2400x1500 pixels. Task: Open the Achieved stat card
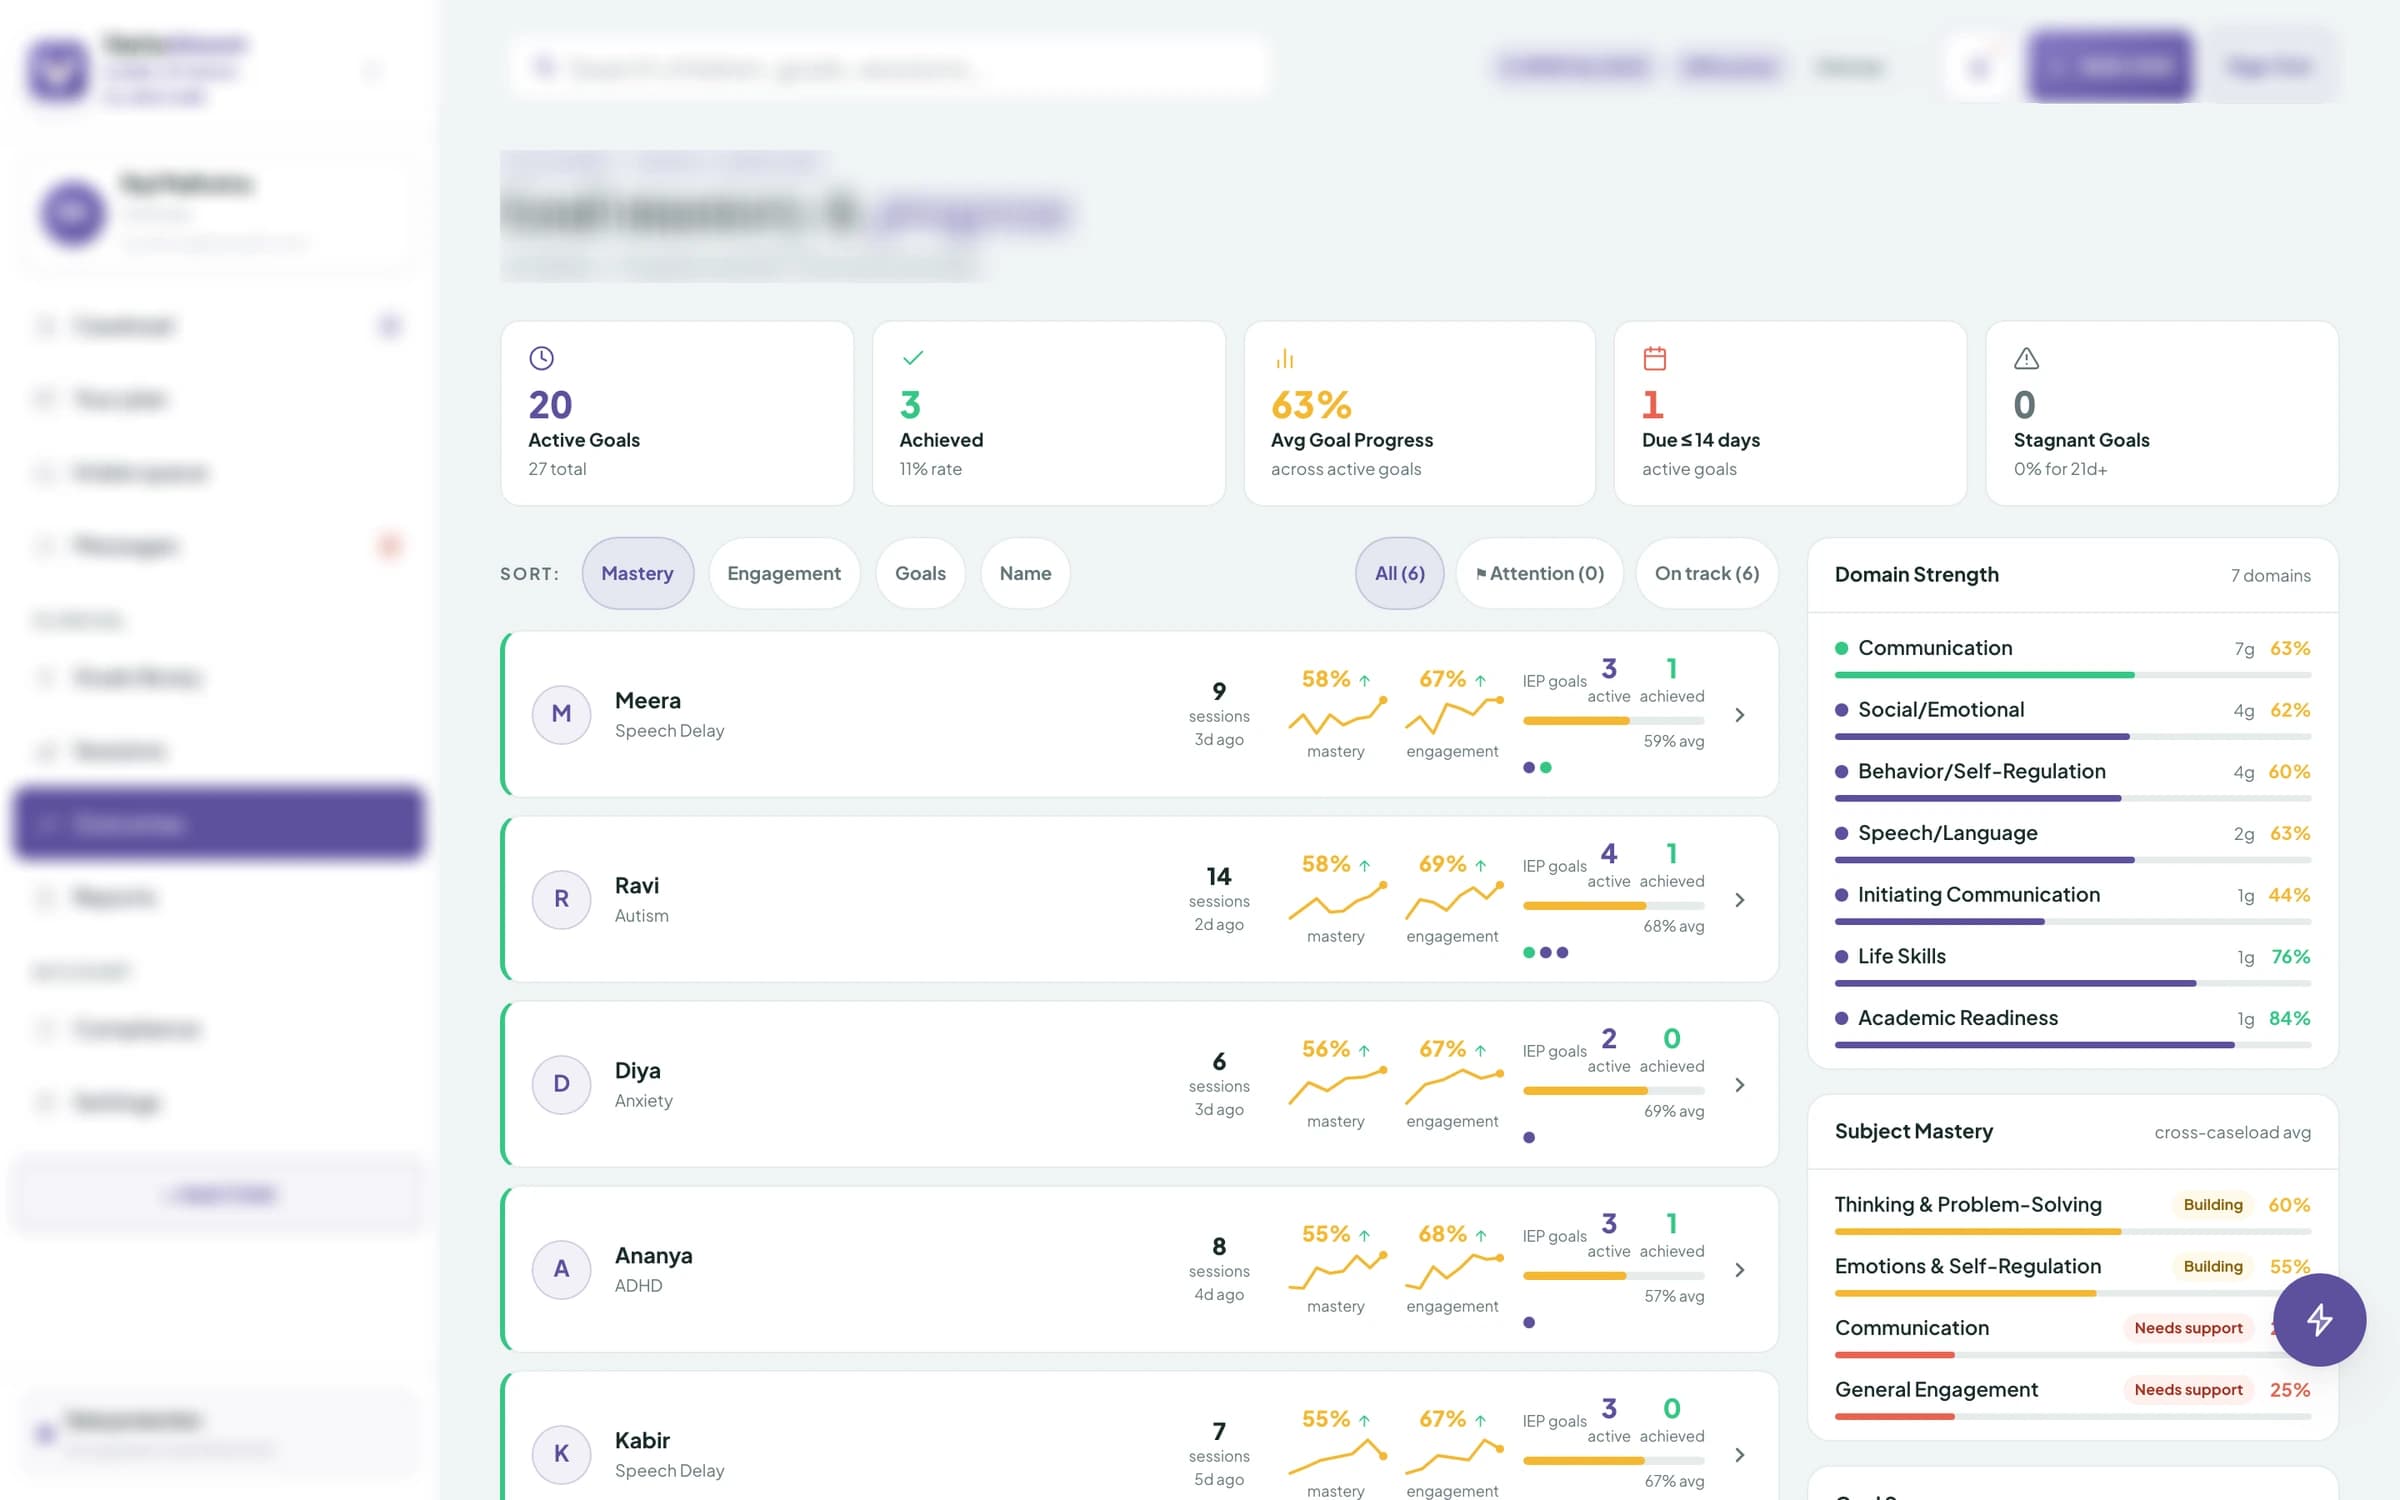(x=1048, y=413)
